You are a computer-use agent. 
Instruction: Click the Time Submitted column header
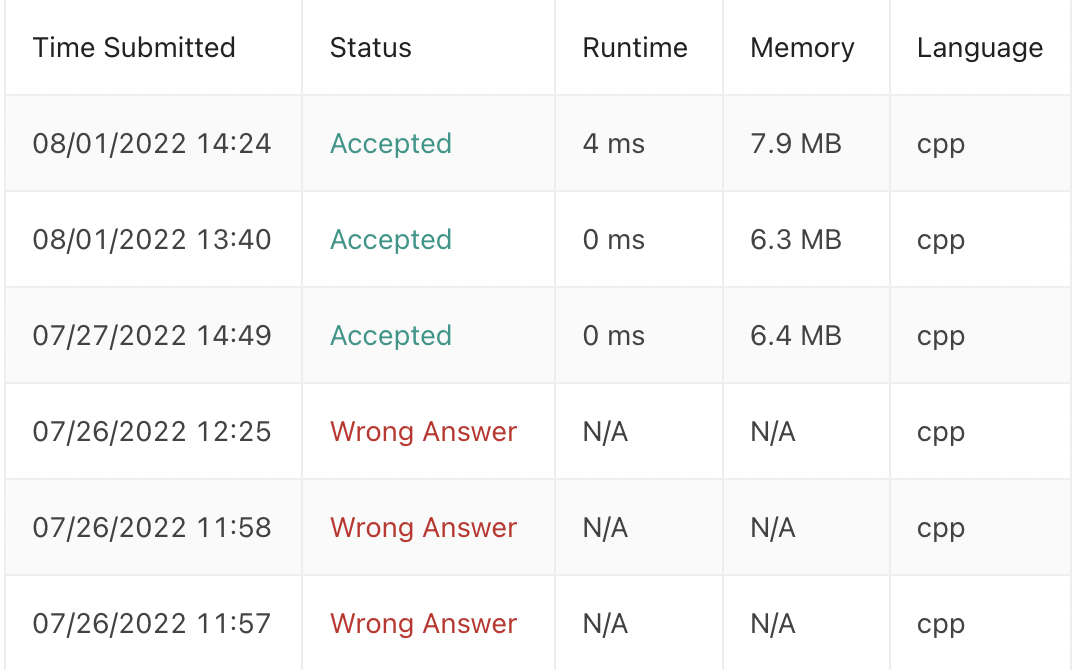(134, 48)
